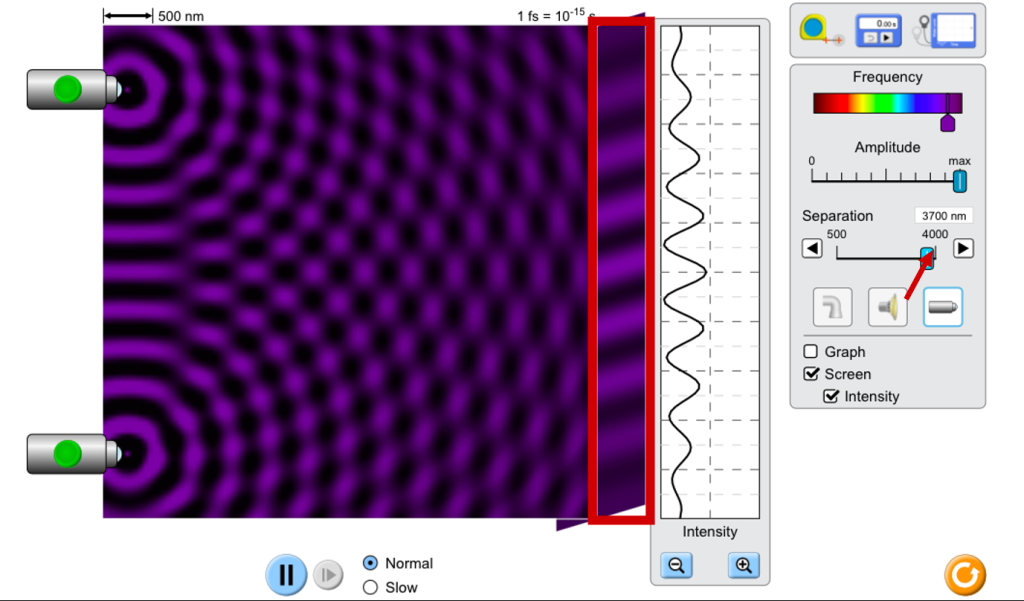Click the separation slider thumb

click(927, 258)
